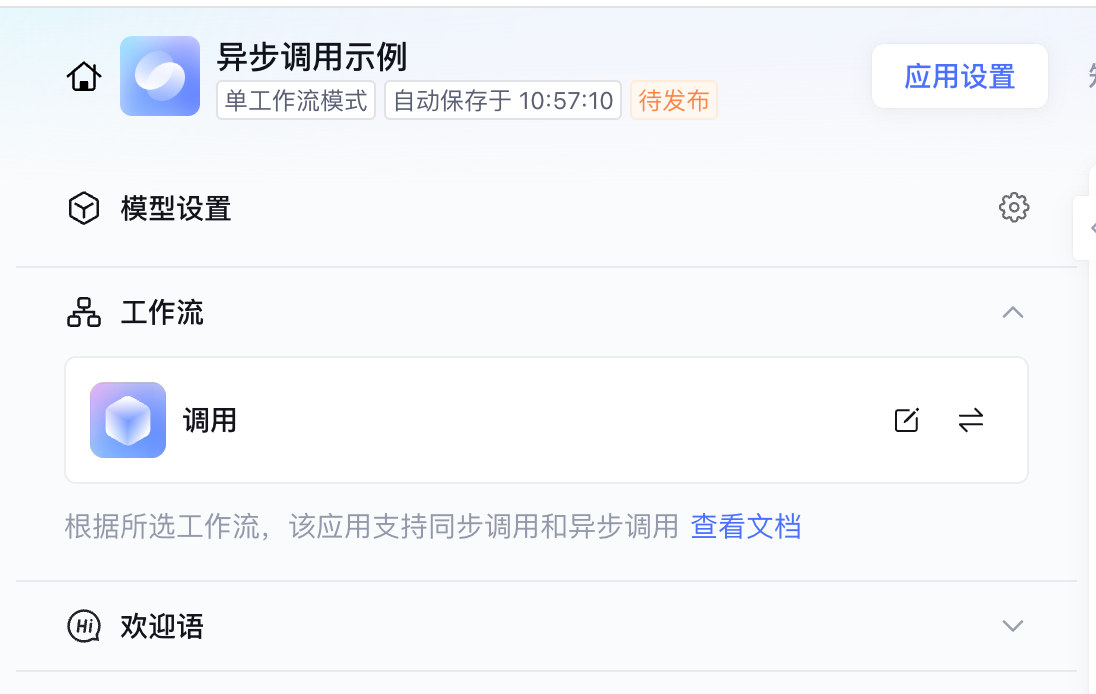
Task: Click the 欢迎语 Hi bubble icon
Action: 84,626
